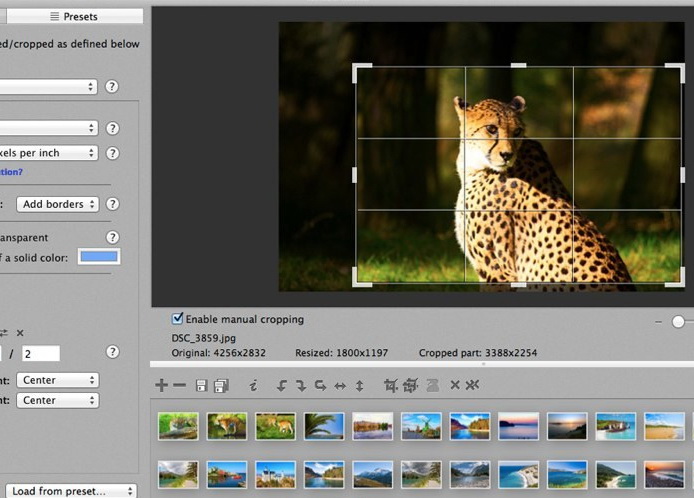The width and height of the screenshot is (694, 498).
Task: Click the ratio input field containing 2
Action: point(41,353)
